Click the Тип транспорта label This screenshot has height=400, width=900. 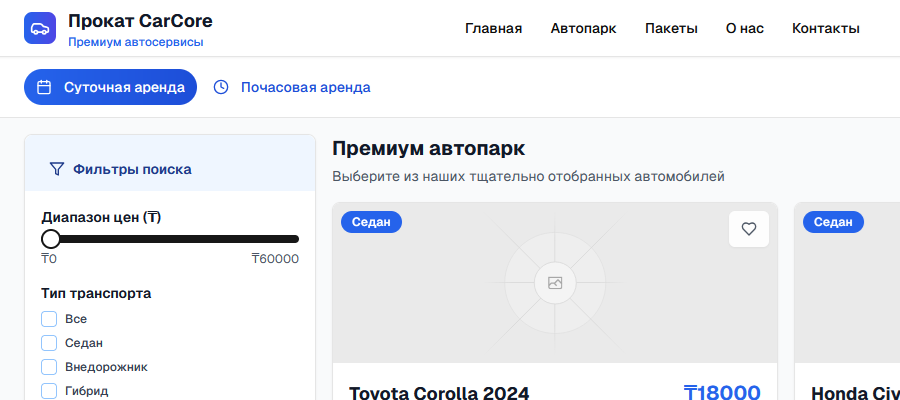96,294
